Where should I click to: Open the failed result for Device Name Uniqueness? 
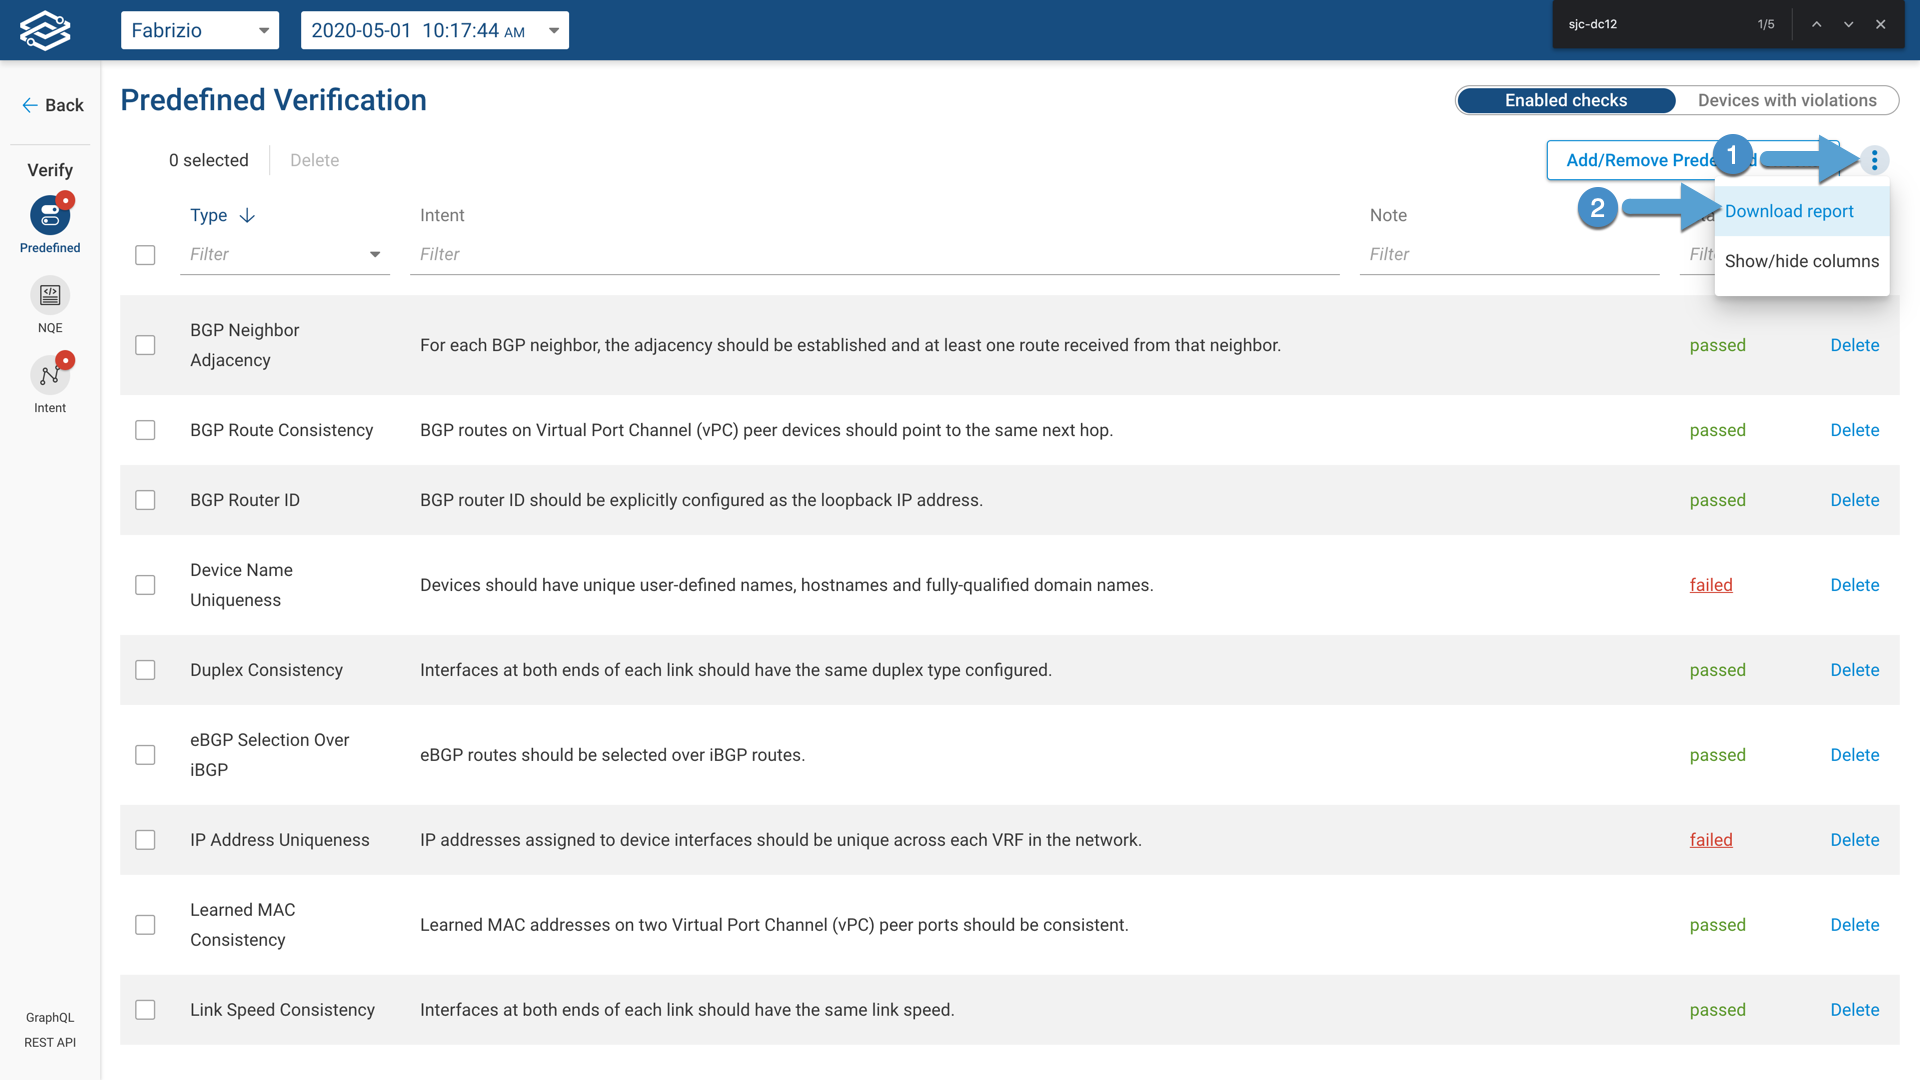[1711, 585]
